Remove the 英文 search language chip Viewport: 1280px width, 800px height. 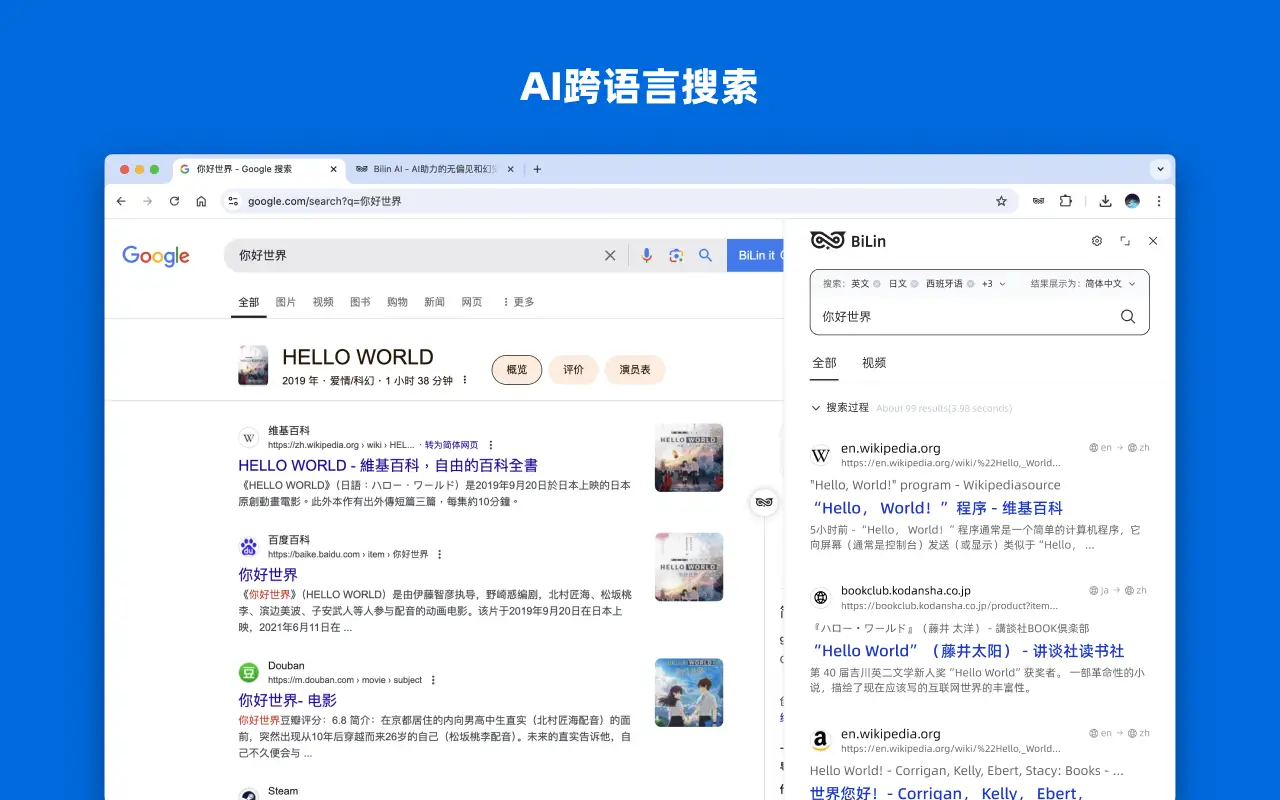[876, 283]
